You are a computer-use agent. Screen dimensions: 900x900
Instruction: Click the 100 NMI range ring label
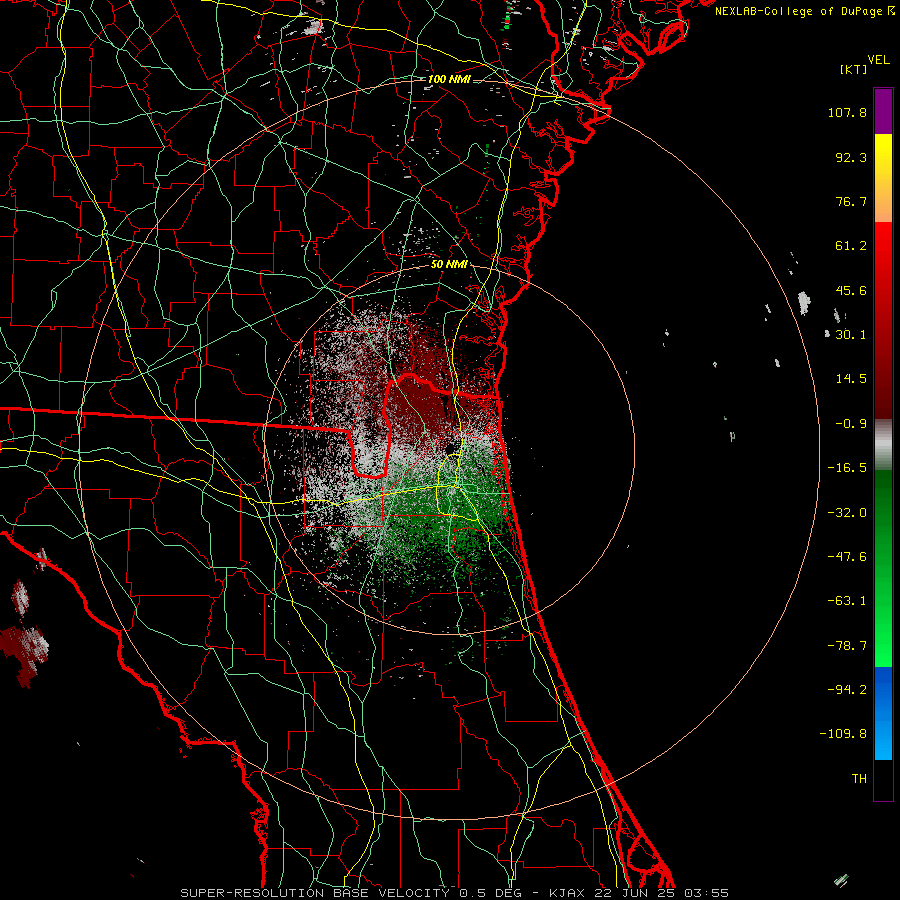[x=449, y=79]
